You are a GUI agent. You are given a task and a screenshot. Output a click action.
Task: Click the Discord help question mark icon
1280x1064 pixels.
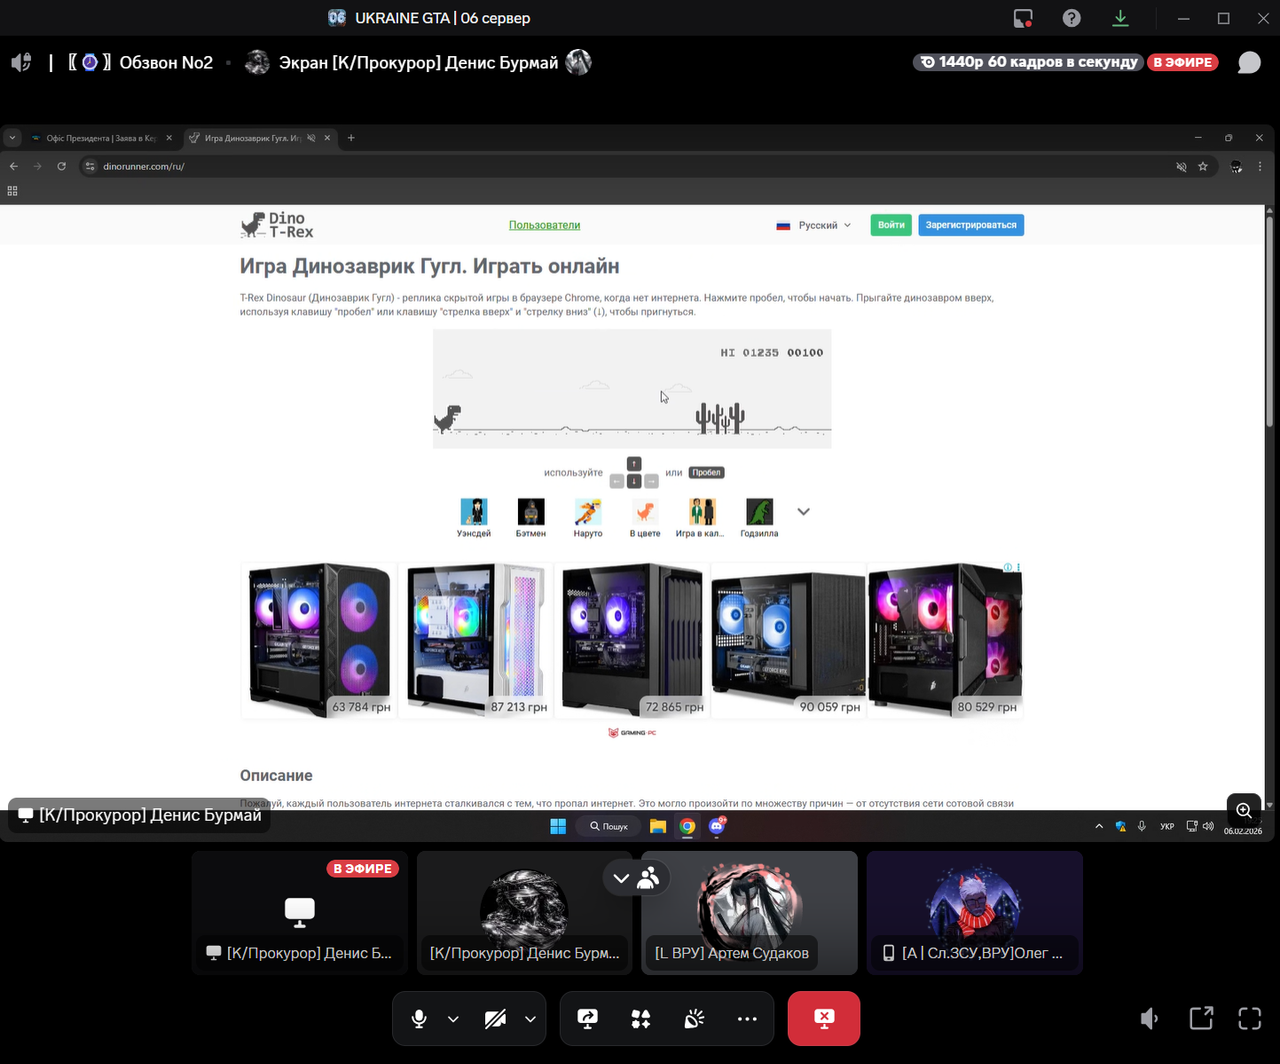[1071, 18]
